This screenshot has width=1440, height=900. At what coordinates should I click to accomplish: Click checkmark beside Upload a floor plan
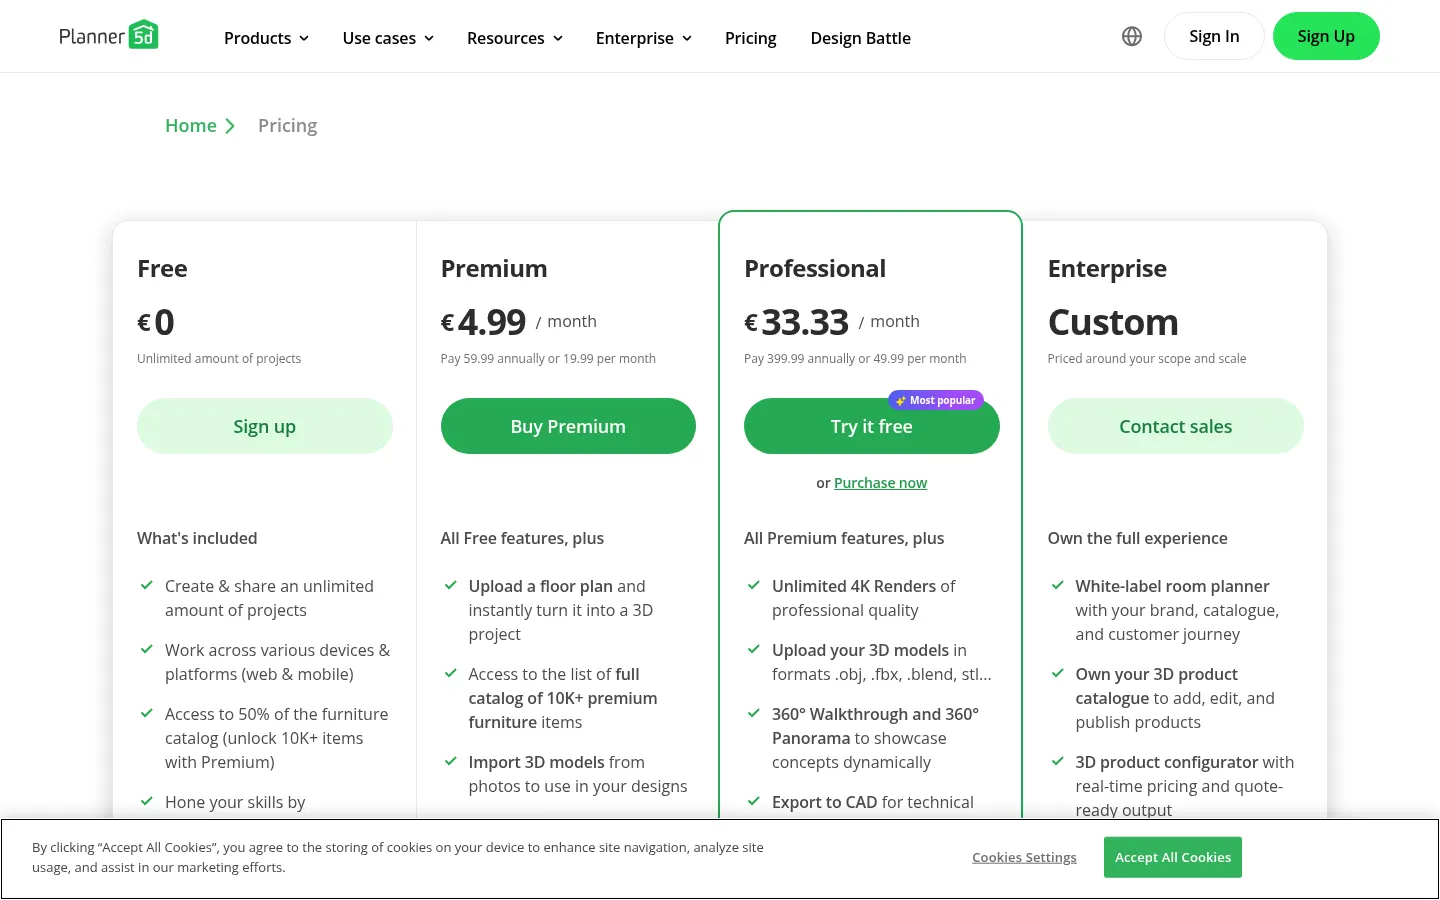pyautogui.click(x=450, y=585)
